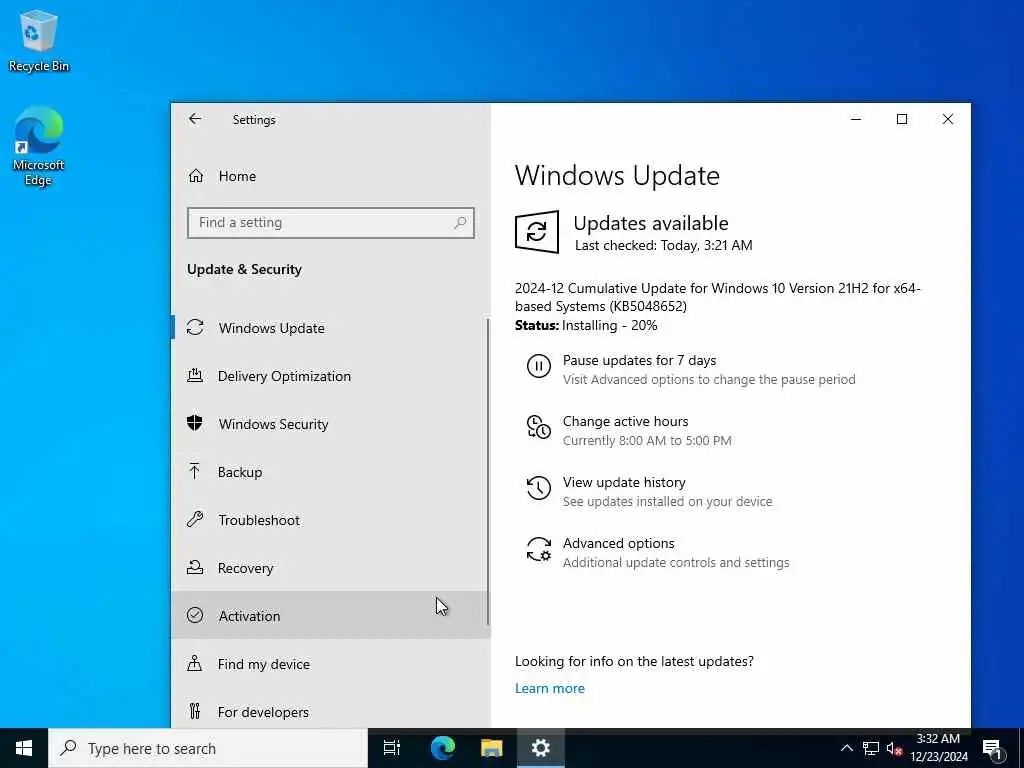Click View update history

624,483
